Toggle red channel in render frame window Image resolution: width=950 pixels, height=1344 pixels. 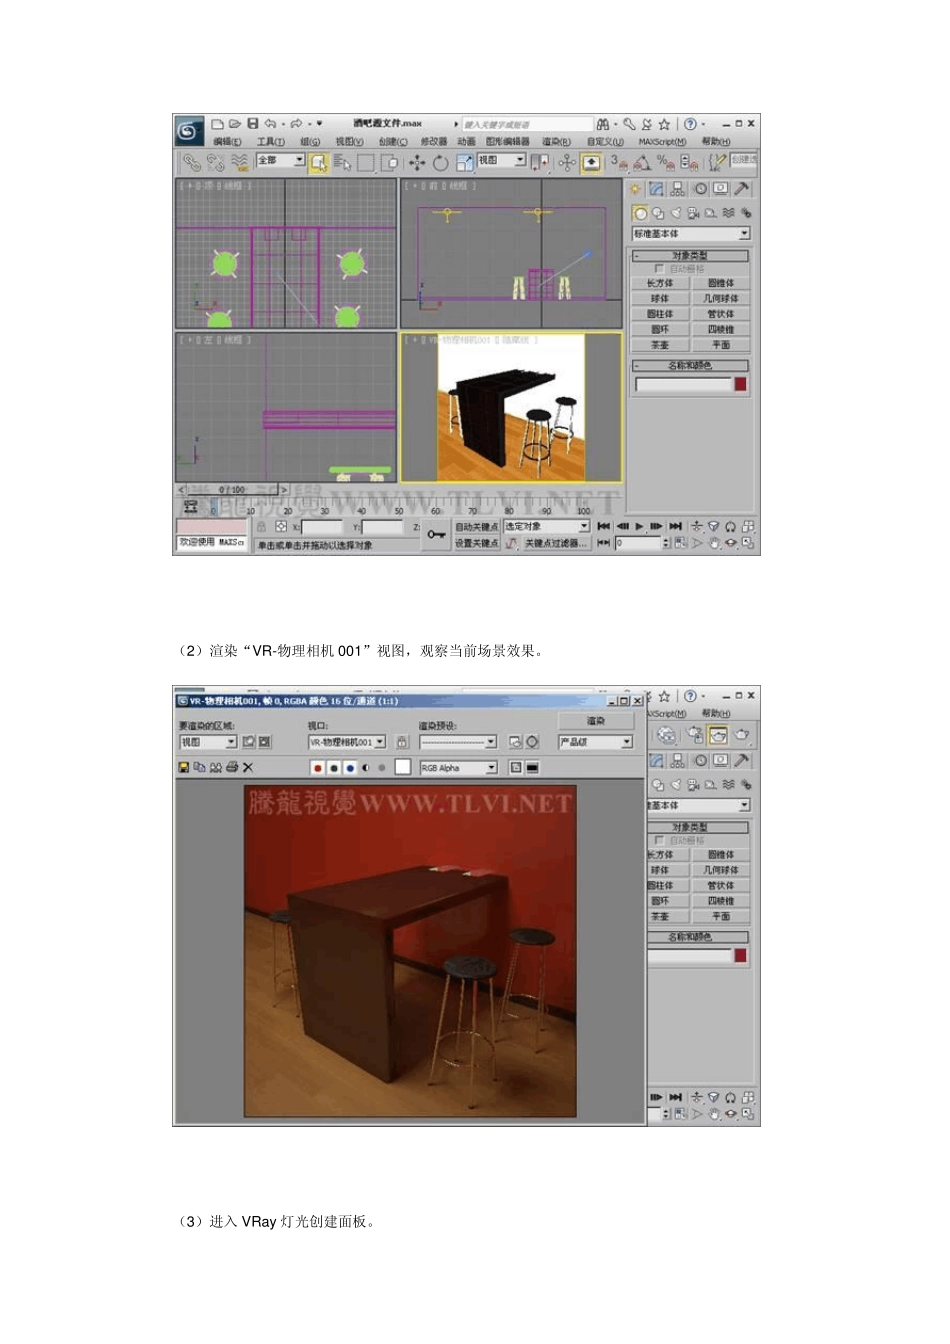(x=318, y=768)
